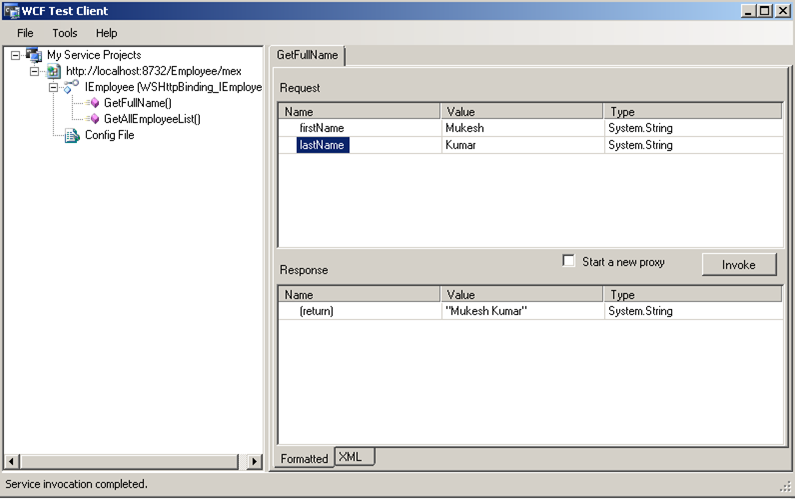Click the (return) response row name
795x499 pixels.
pos(316,311)
